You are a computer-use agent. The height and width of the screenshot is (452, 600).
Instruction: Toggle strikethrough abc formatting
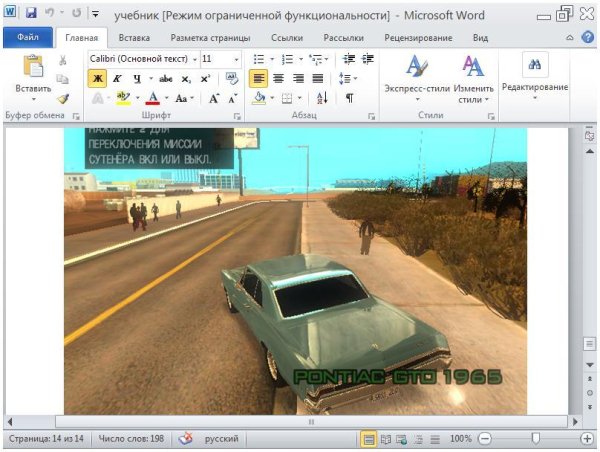point(166,79)
